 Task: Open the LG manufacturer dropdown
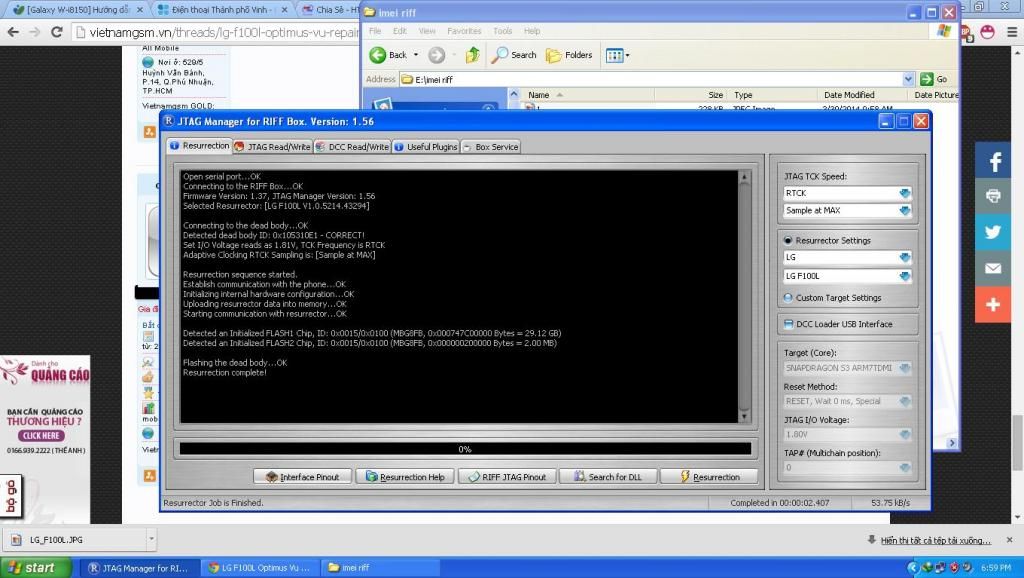pyautogui.click(x=904, y=257)
